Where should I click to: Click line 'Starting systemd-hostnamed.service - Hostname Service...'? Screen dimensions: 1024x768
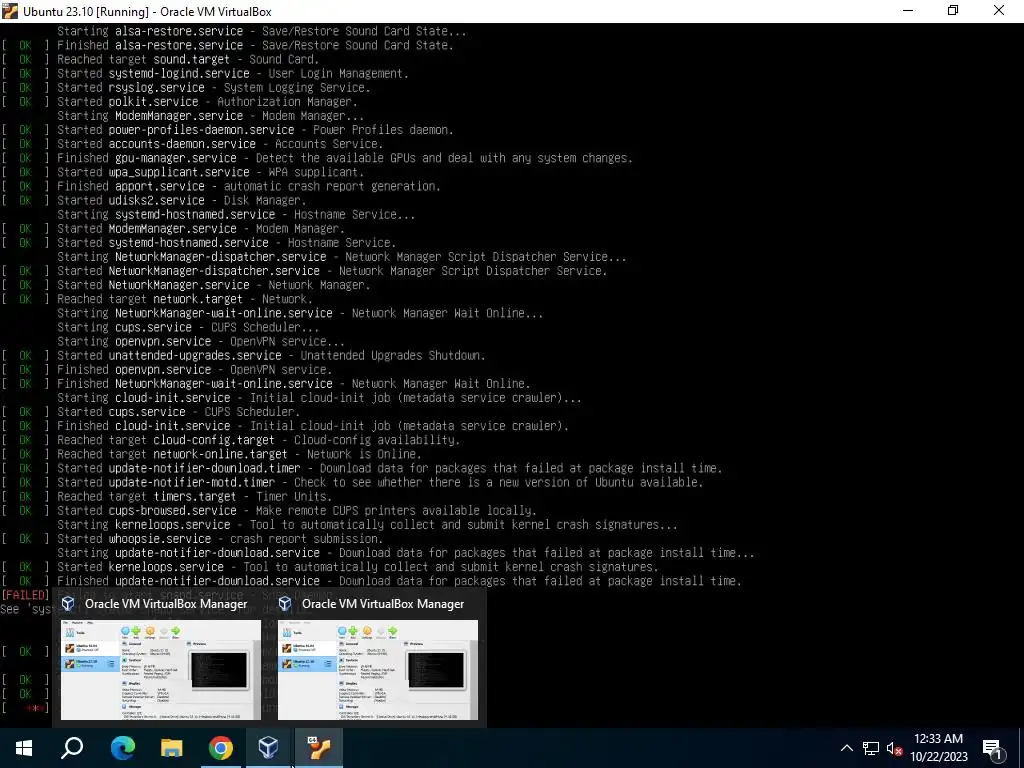236,215
